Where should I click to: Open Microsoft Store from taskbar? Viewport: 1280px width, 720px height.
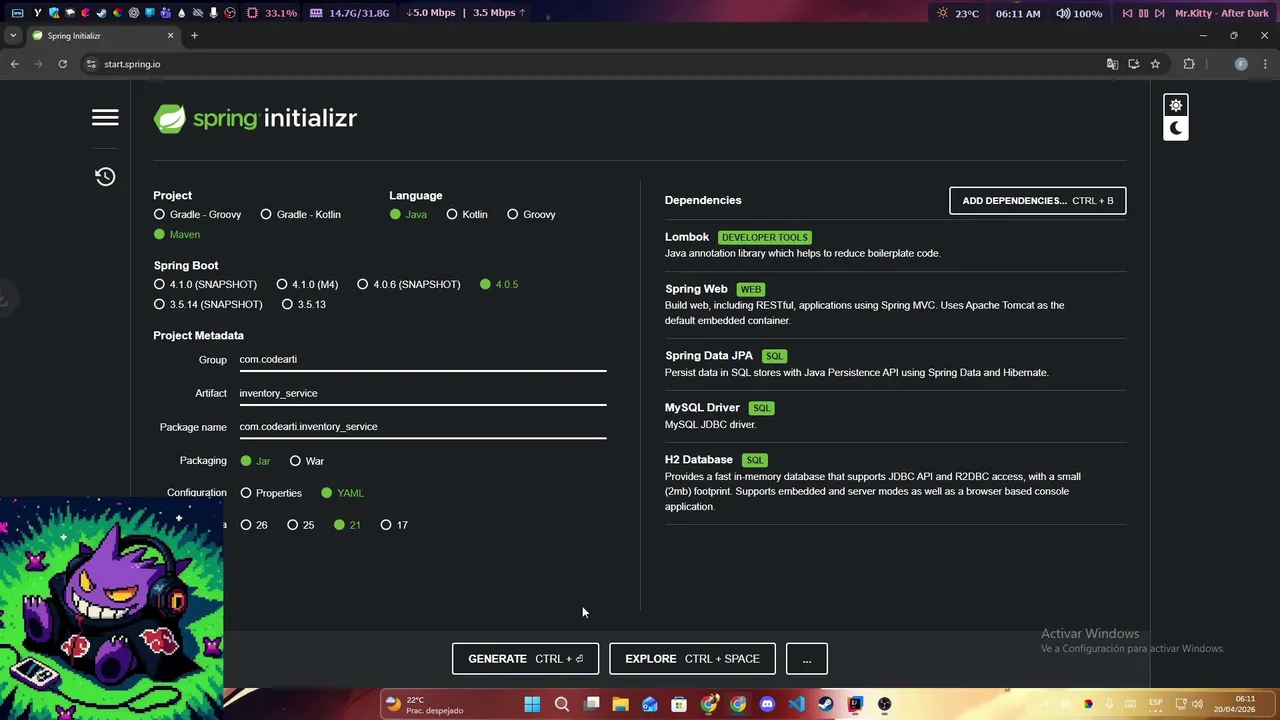pos(679,705)
